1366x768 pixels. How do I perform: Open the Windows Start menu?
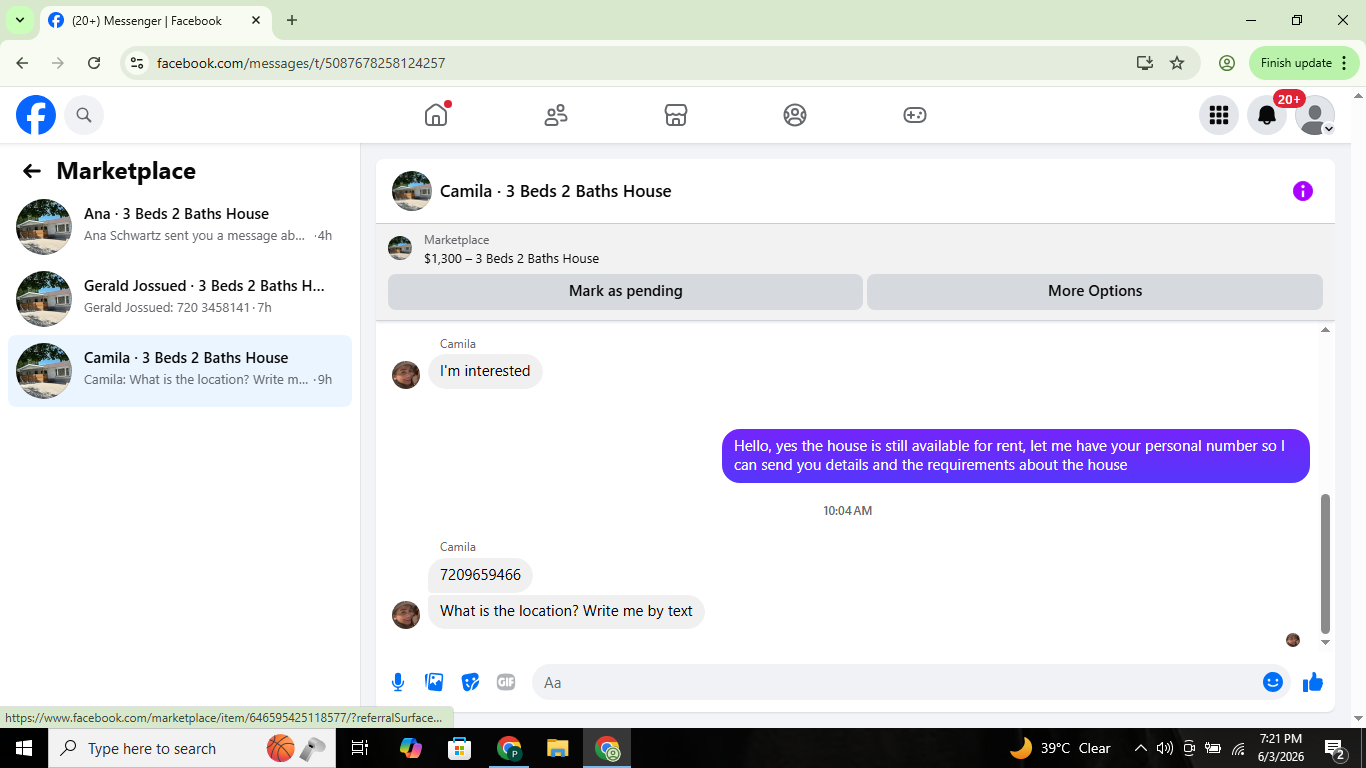[24, 748]
